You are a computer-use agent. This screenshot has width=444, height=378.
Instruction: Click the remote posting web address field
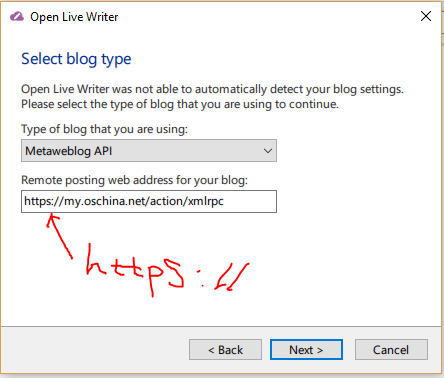tap(149, 201)
